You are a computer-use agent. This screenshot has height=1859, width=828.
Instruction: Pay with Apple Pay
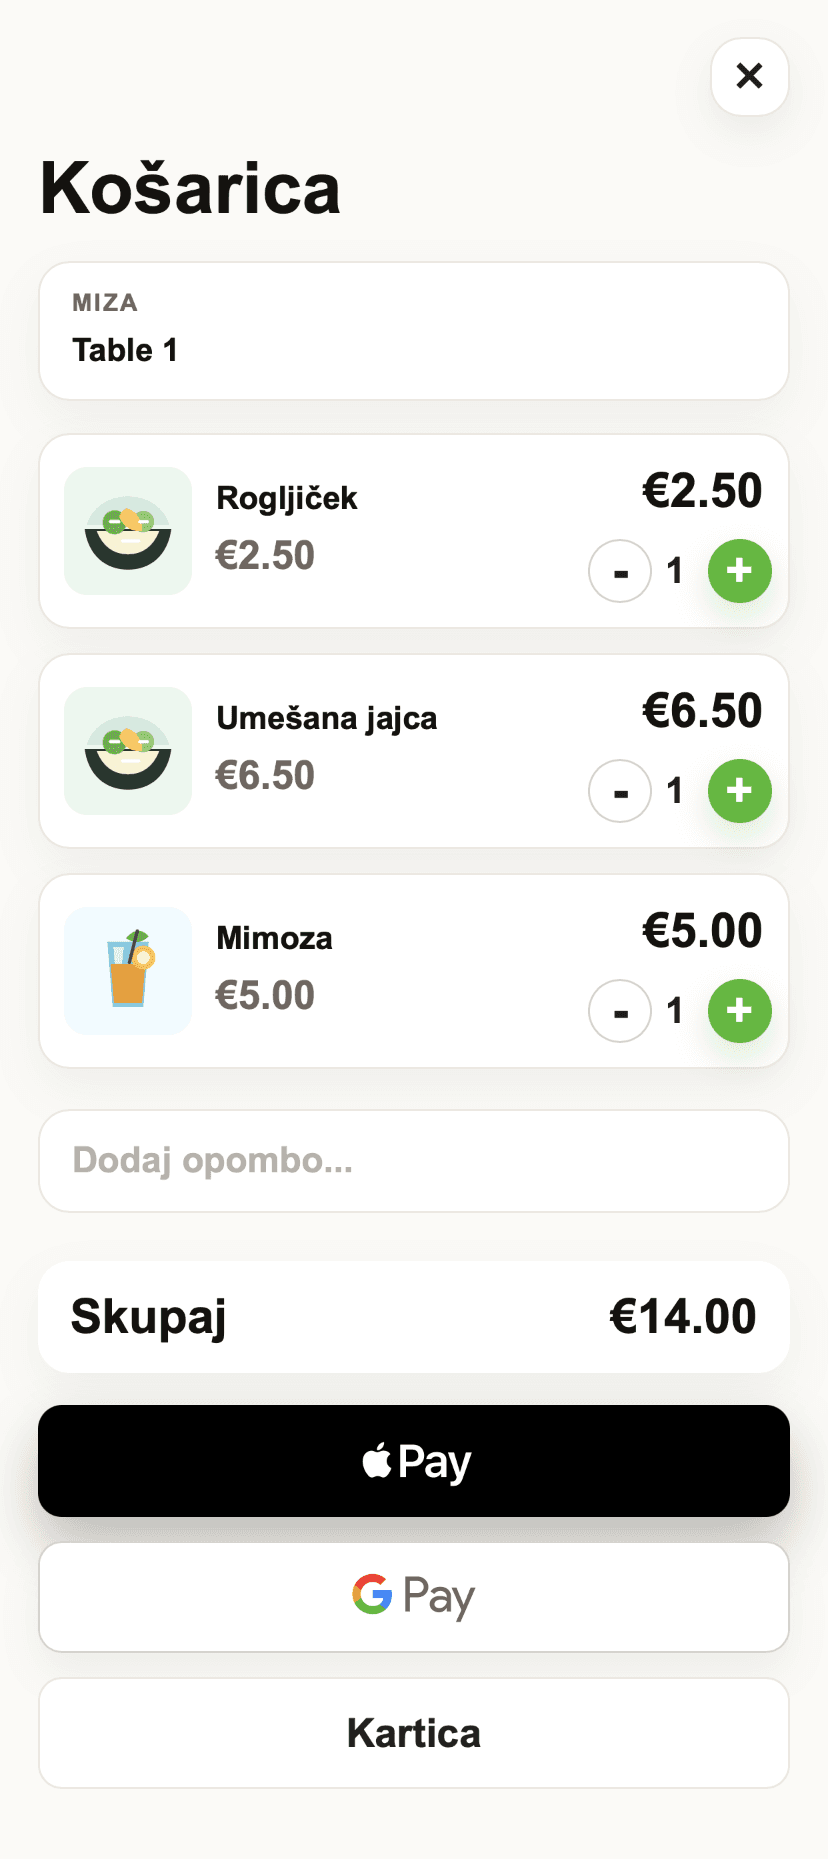pyautogui.click(x=414, y=1461)
